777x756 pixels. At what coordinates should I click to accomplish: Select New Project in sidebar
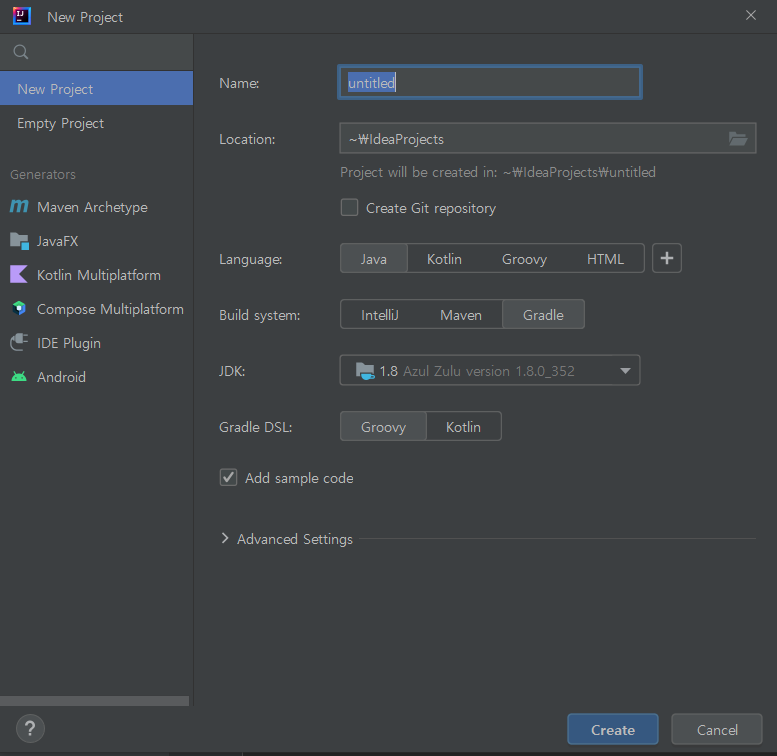97,88
